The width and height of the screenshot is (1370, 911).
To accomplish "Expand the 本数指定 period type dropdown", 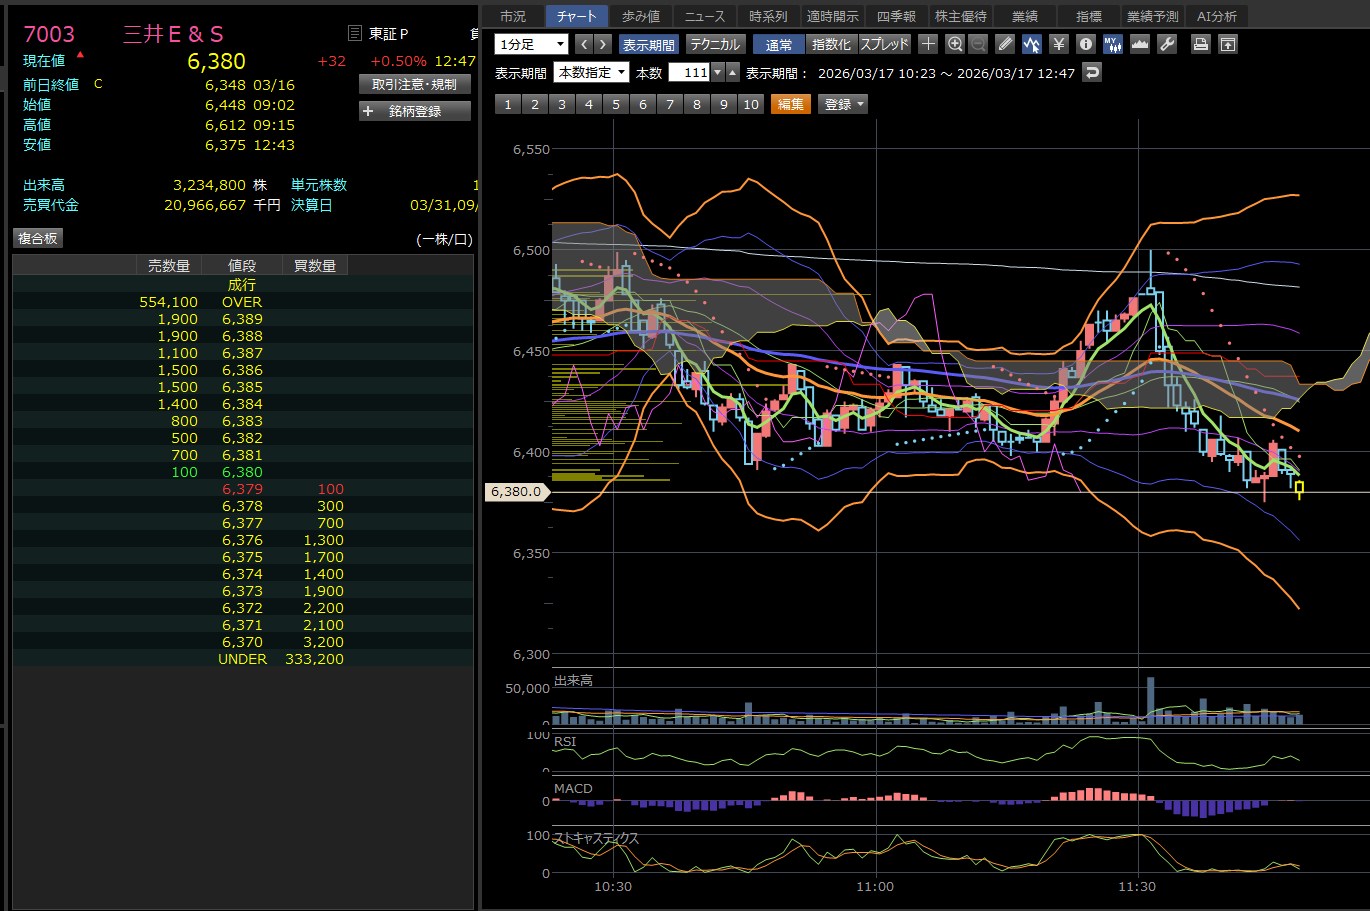I will [592, 72].
